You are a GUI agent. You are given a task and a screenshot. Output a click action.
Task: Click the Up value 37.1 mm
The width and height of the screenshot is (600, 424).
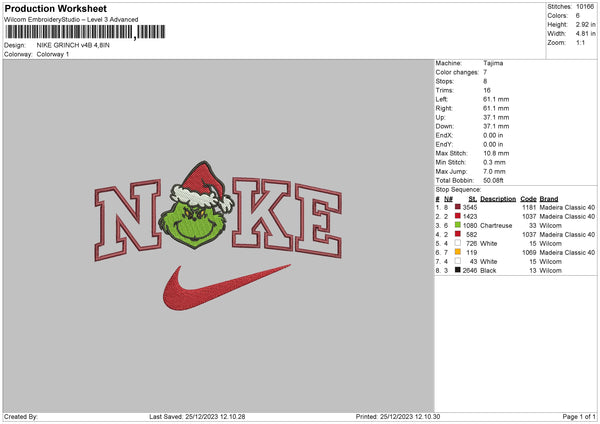pyautogui.click(x=496, y=117)
